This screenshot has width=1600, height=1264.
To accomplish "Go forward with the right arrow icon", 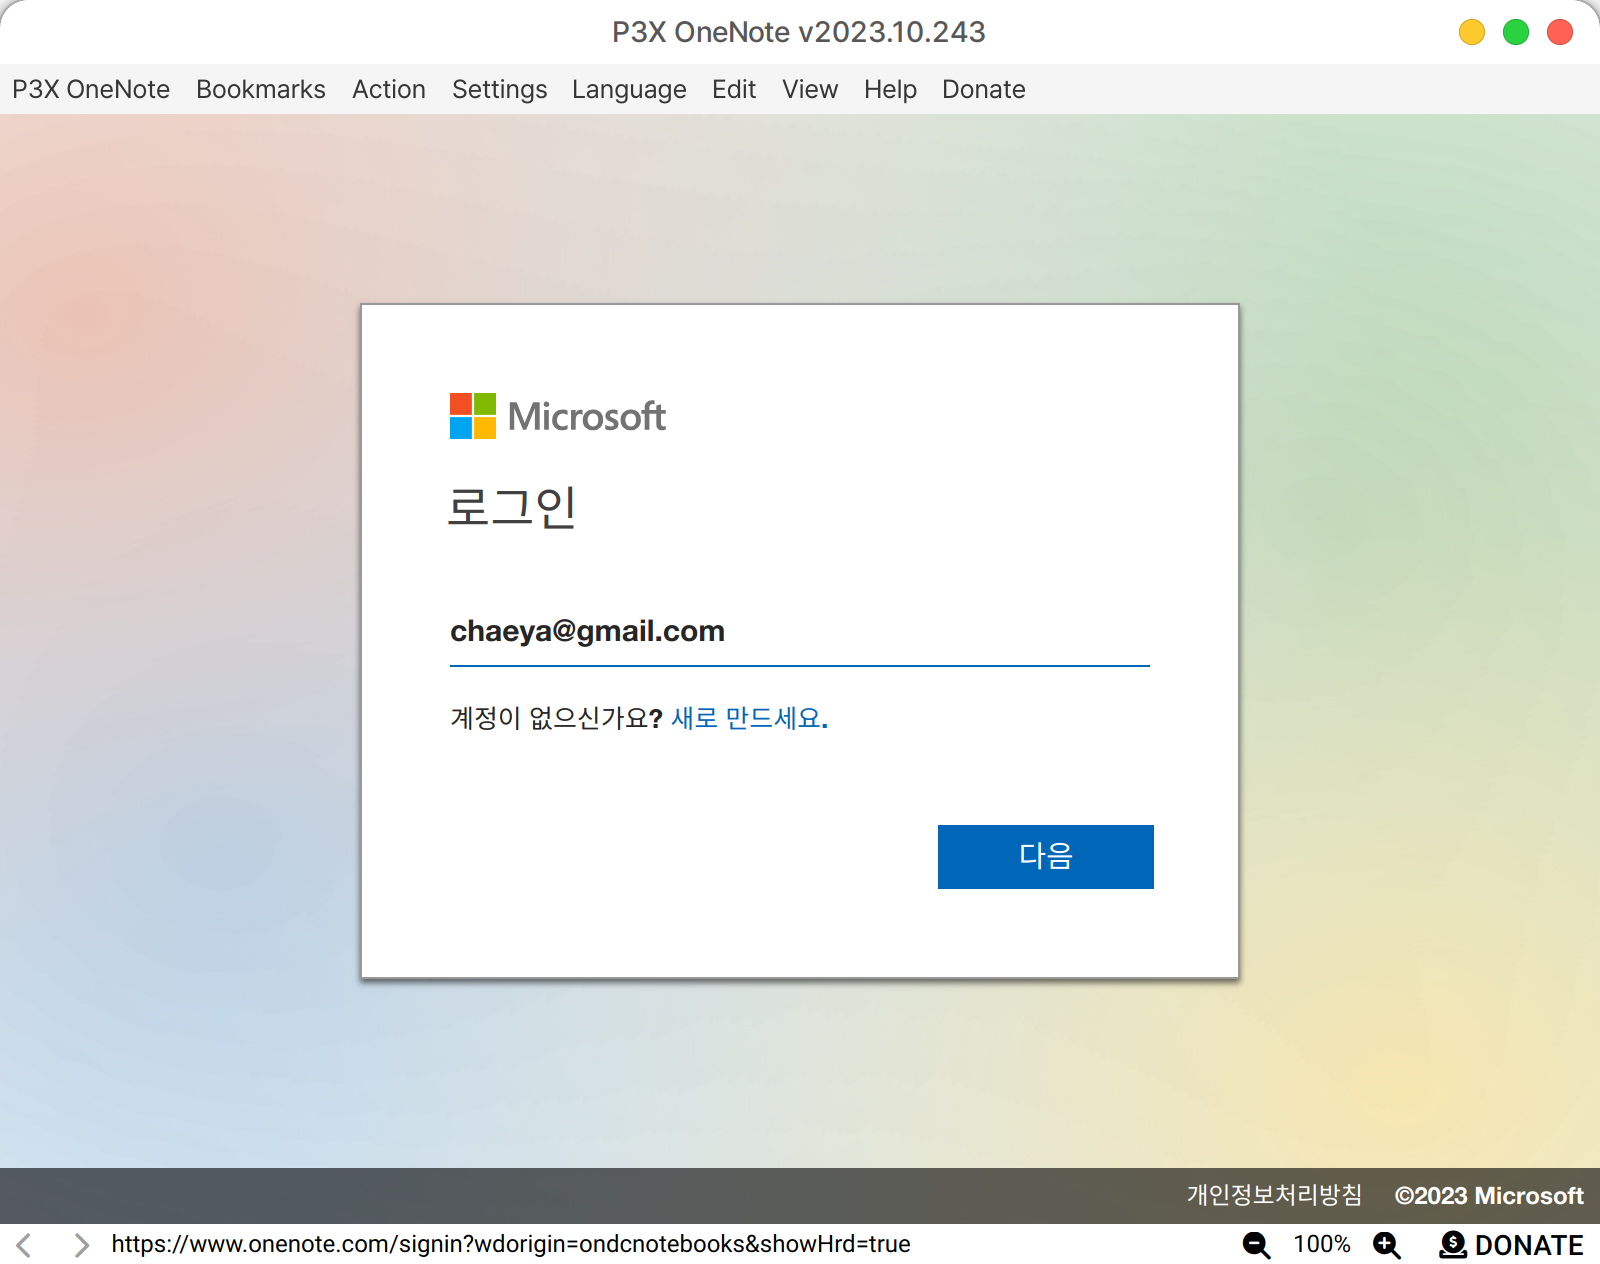I will point(81,1245).
